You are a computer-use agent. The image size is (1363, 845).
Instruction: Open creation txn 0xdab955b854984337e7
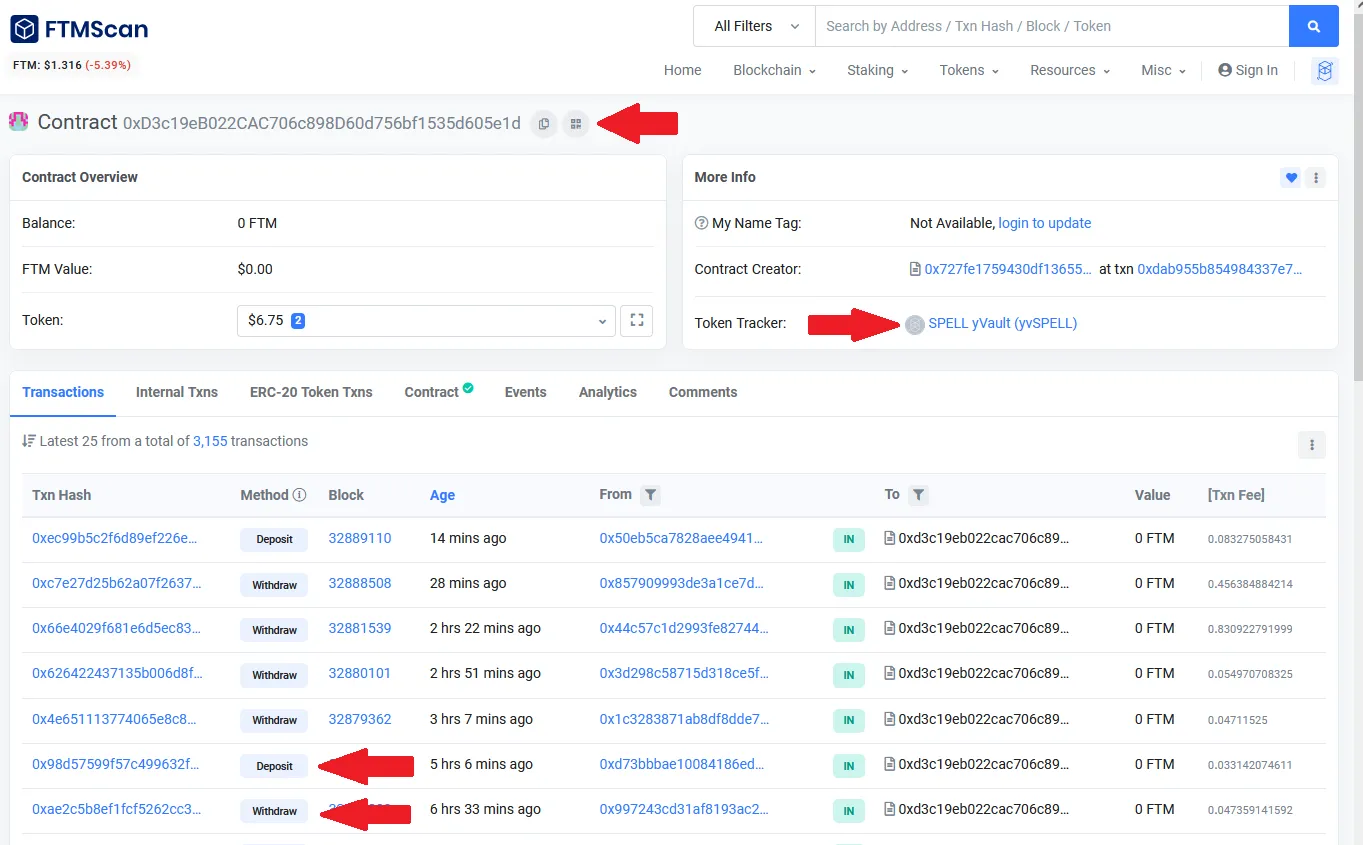point(1220,269)
